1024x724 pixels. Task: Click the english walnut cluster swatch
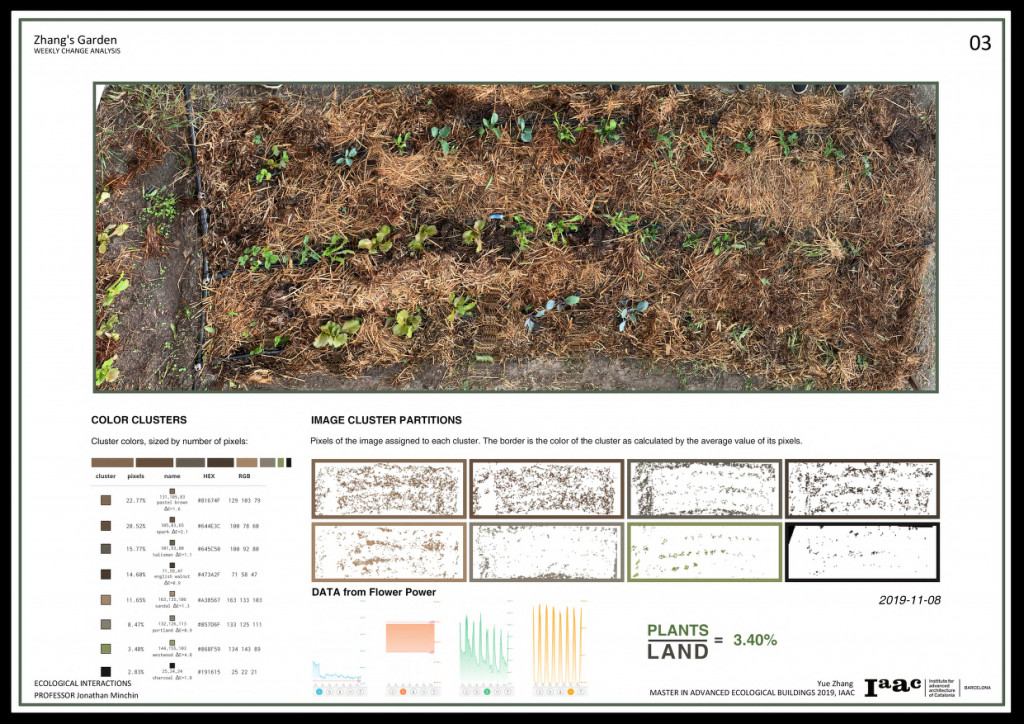(x=106, y=574)
